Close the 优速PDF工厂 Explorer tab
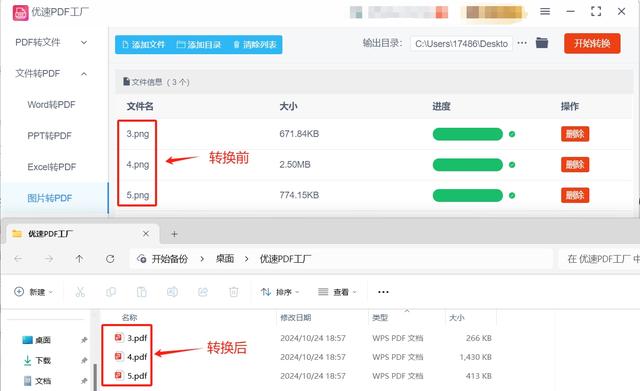The height and width of the screenshot is (391, 640). [x=146, y=234]
